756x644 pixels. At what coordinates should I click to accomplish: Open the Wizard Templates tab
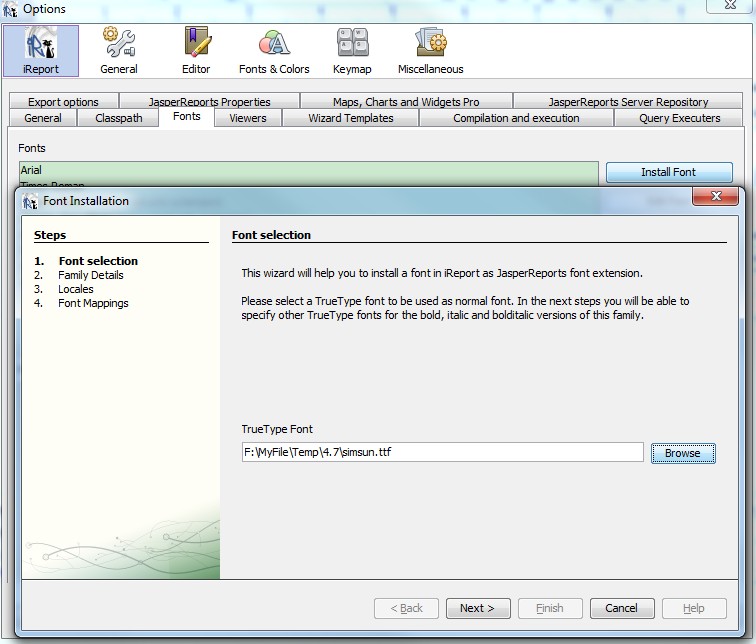pyautogui.click(x=351, y=118)
